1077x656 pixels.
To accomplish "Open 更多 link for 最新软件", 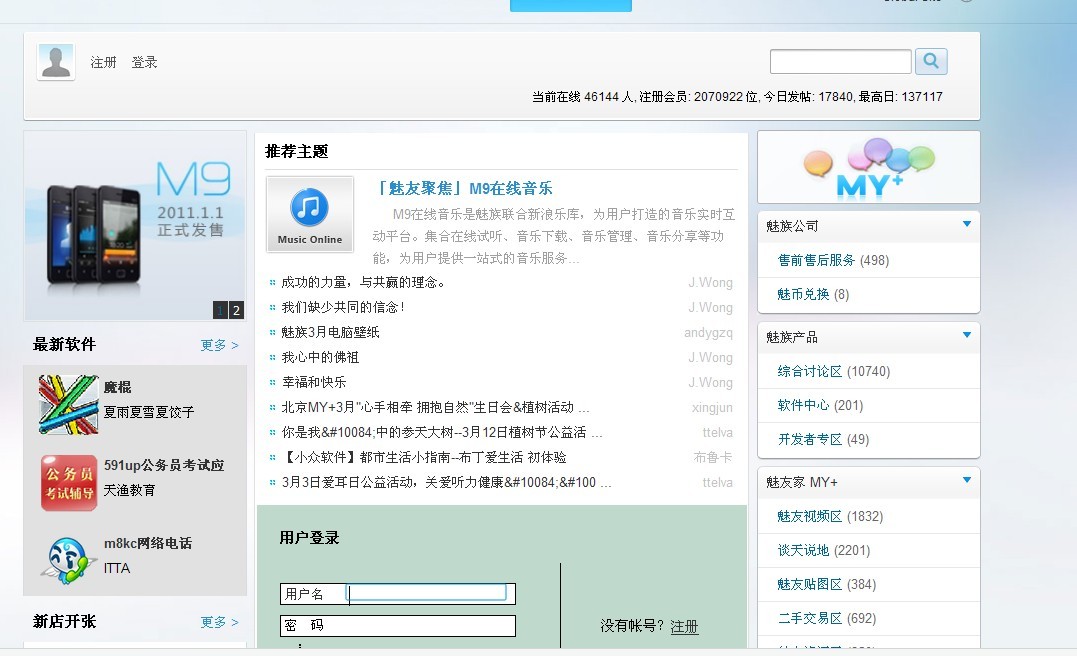I will (219, 345).
